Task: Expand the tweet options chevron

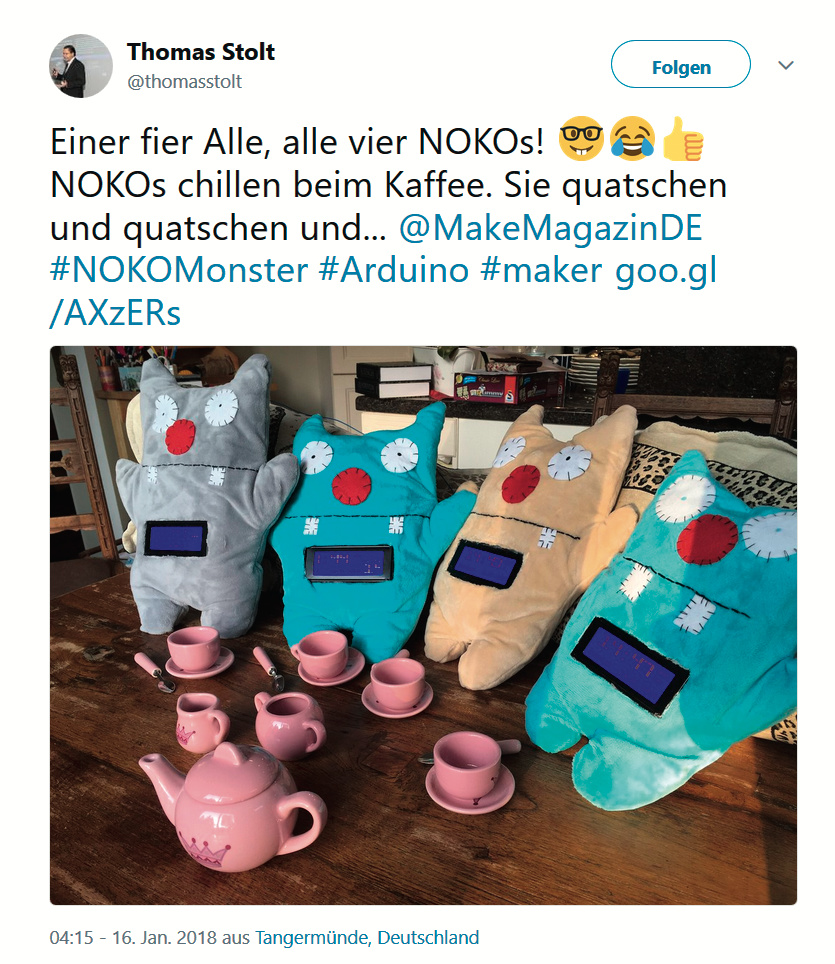Action: [x=786, y=65]
